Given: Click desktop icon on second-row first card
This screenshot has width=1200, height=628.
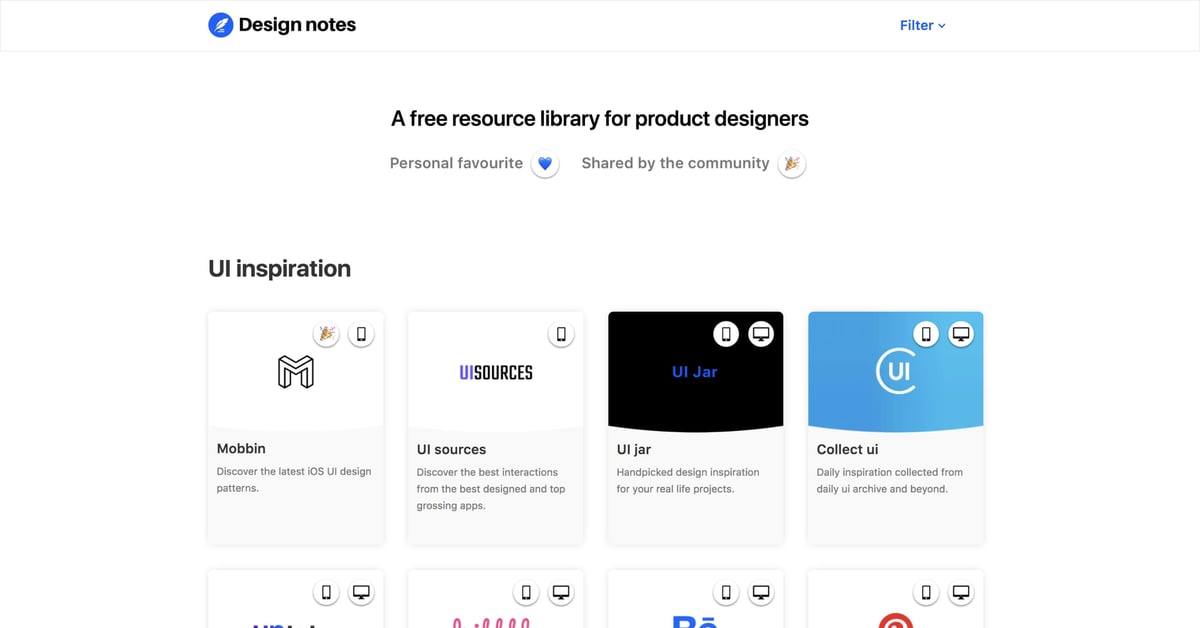Looking at the screenshot, I should pos(361,593).
